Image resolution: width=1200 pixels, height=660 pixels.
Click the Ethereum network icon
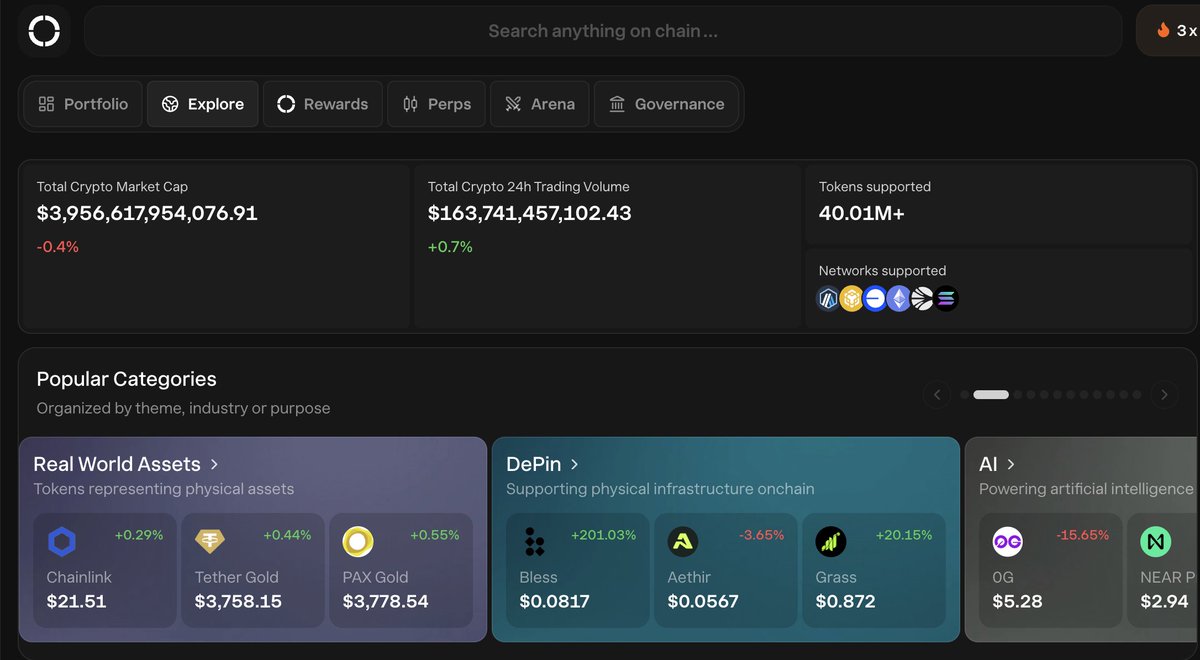pos(899,299)
